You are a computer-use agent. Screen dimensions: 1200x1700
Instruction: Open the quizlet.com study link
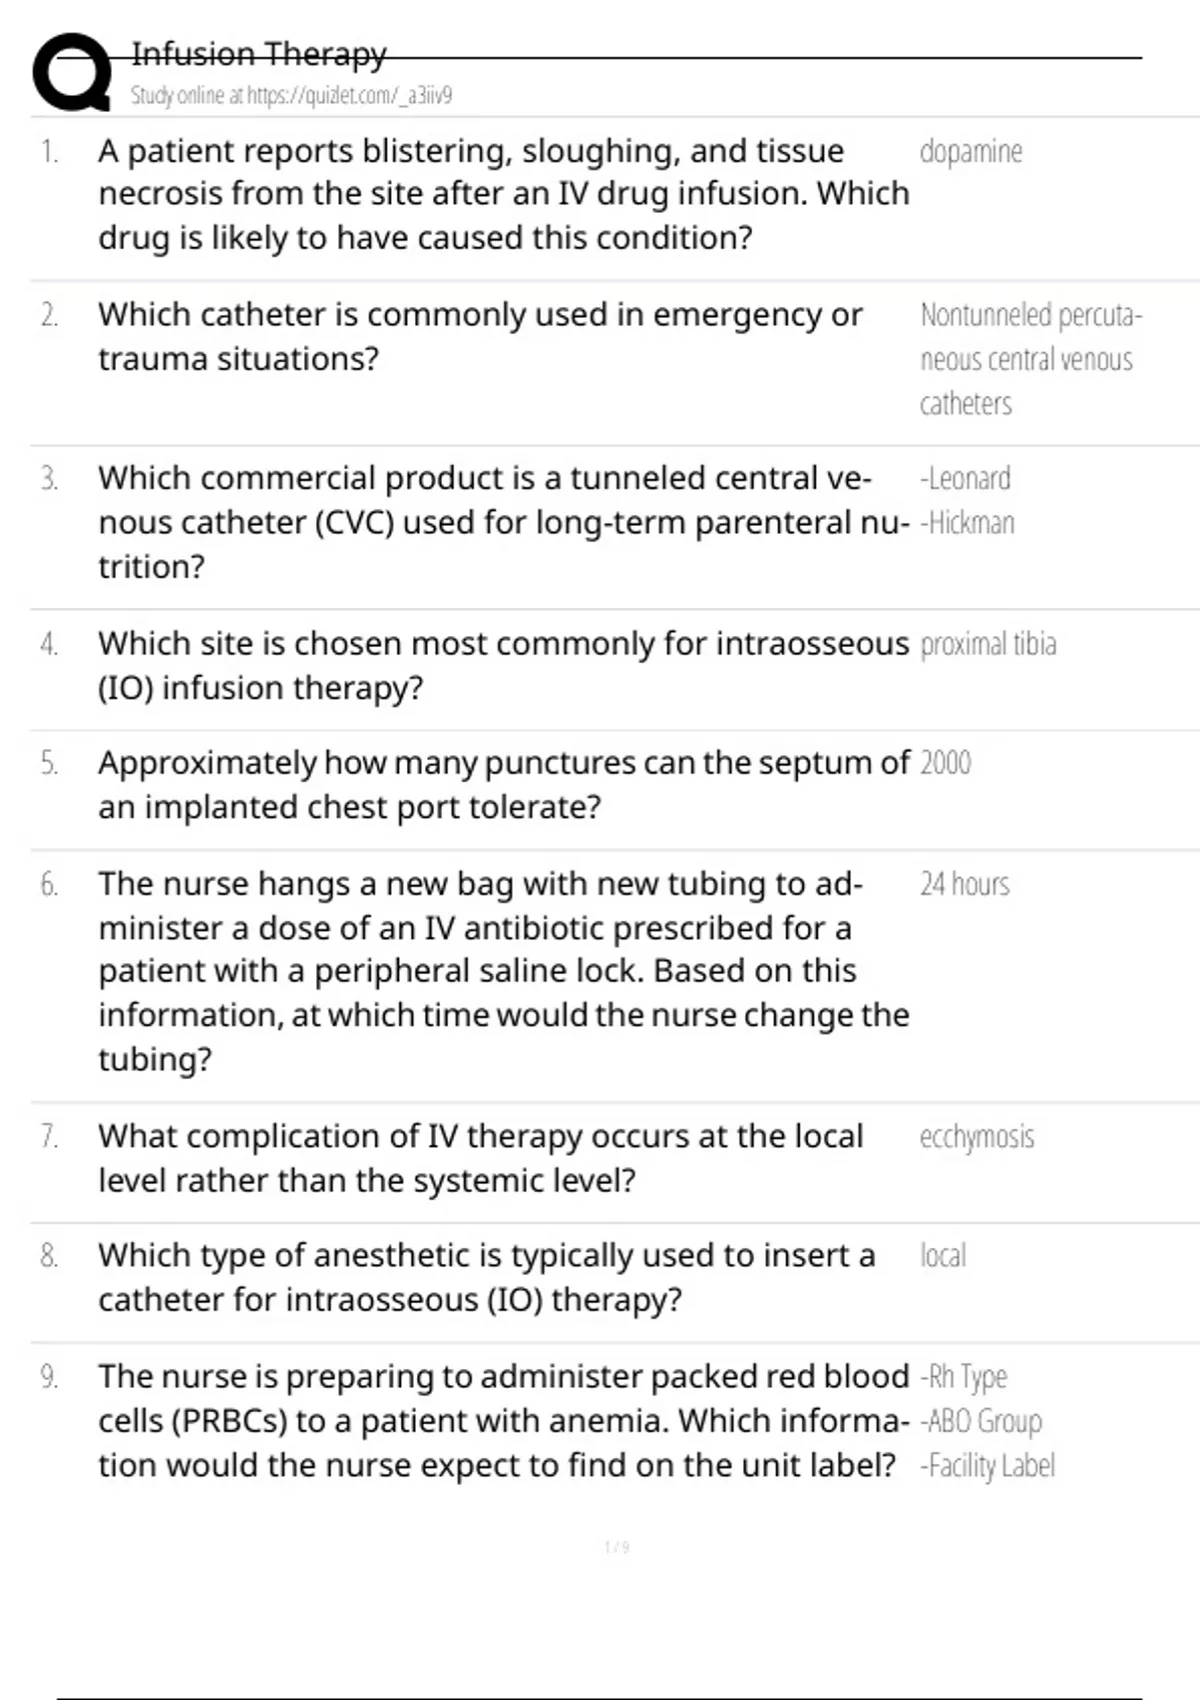(x=291, y=96)
